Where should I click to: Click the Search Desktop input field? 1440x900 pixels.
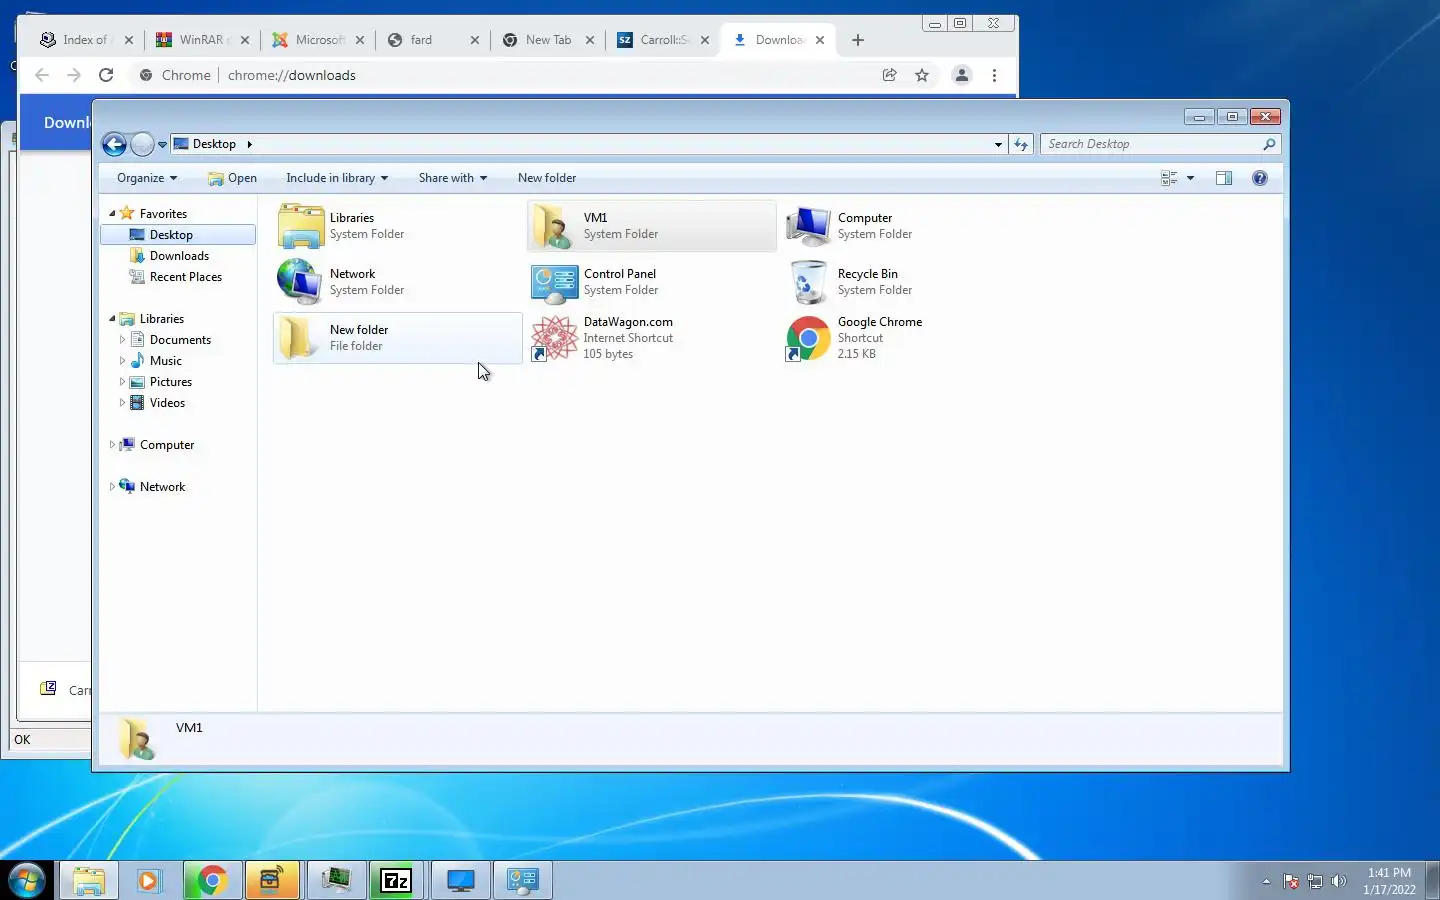tap(1152, 144)
